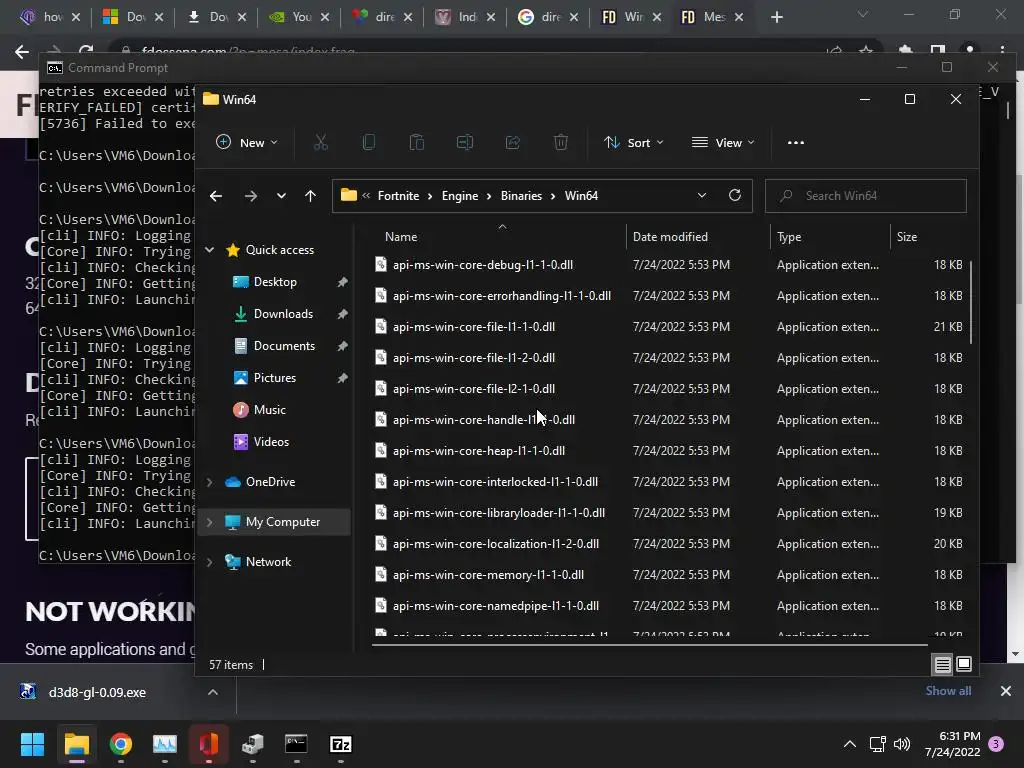Click Show all downloads link
The height and width of the screenshot is (768, 1024).
point(948,691)
